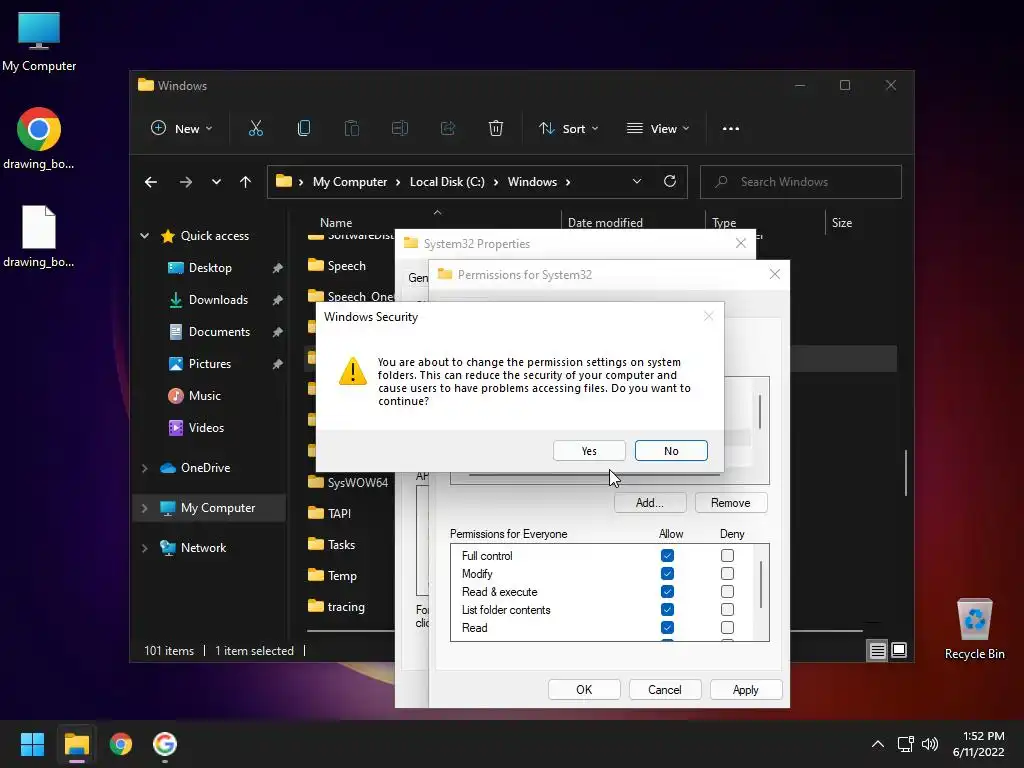Select the blank drawing_bo file on desktop

[x=39, y=236]
